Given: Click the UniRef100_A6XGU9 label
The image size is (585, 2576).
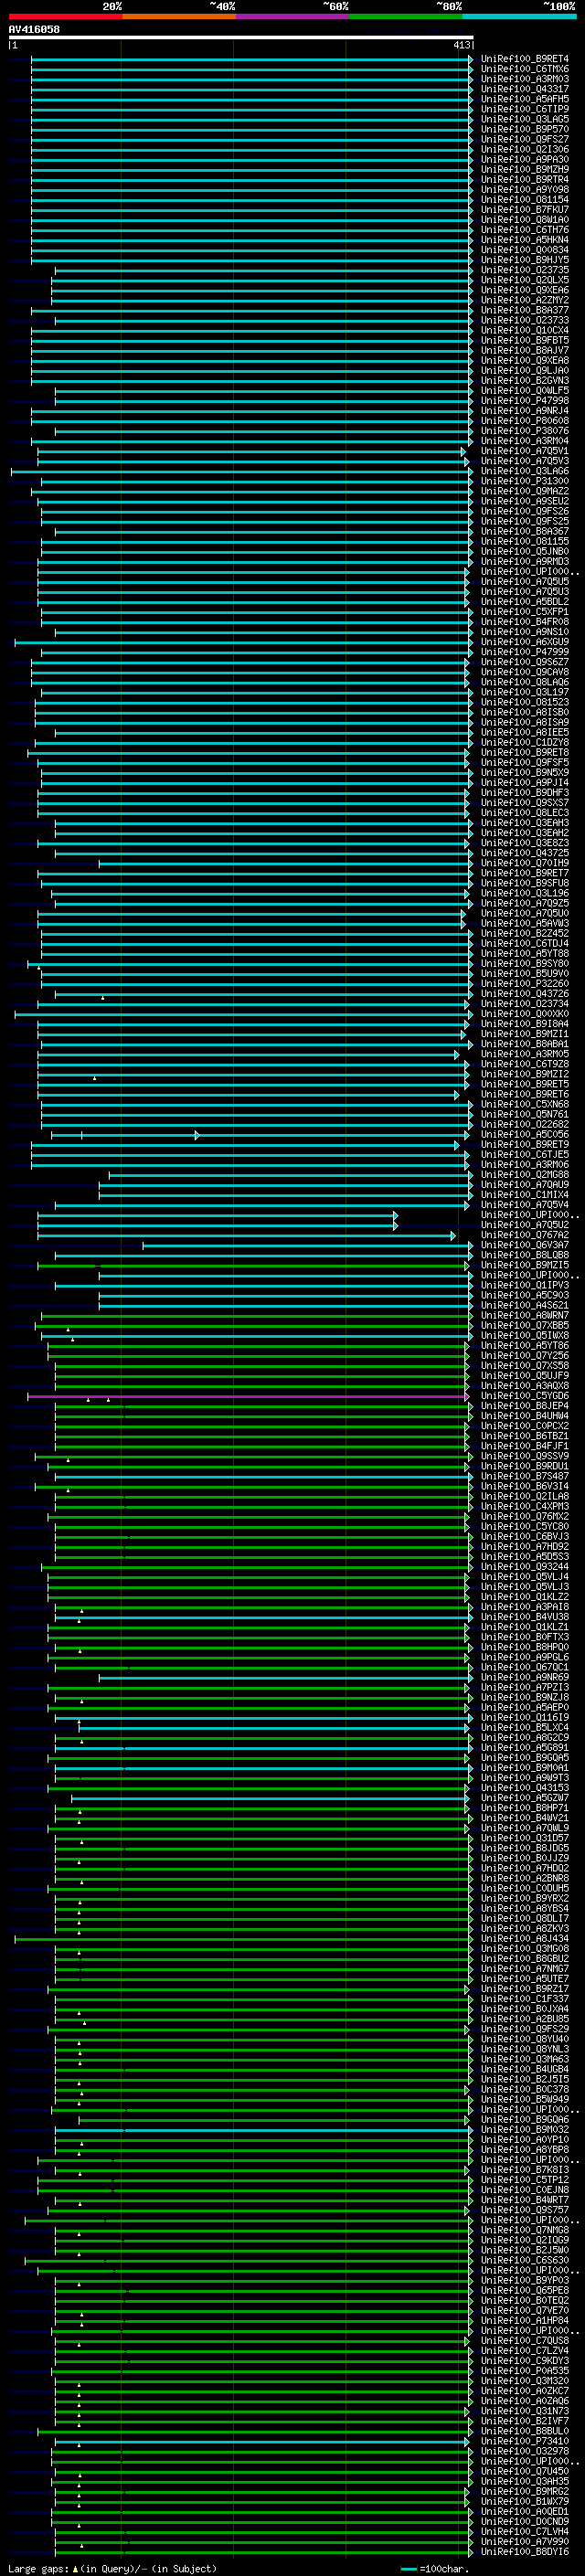Looking at the screenshot, I should (524, 642).
